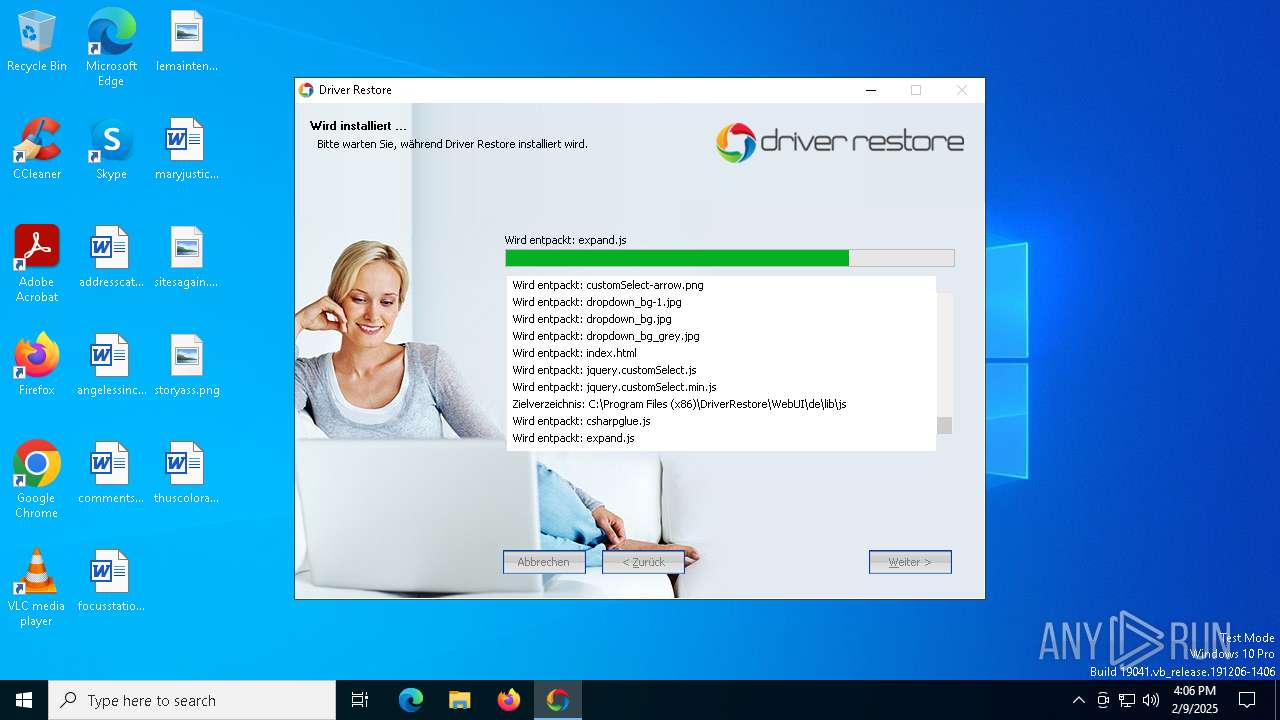Open Edge from the taskbar
This screenshot has width=1280, height=720.
411,700
